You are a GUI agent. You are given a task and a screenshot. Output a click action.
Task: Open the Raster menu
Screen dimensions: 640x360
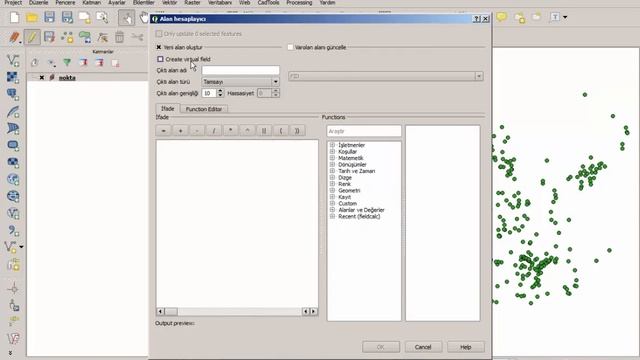(x=192, y=2)
